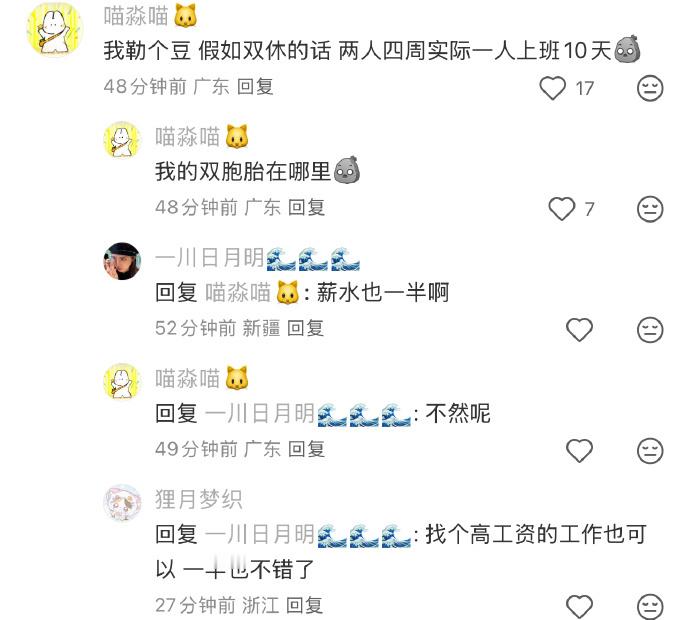Like the '薪水也一半啊' reply
This screenshot has height=620, width=690.
579,330
